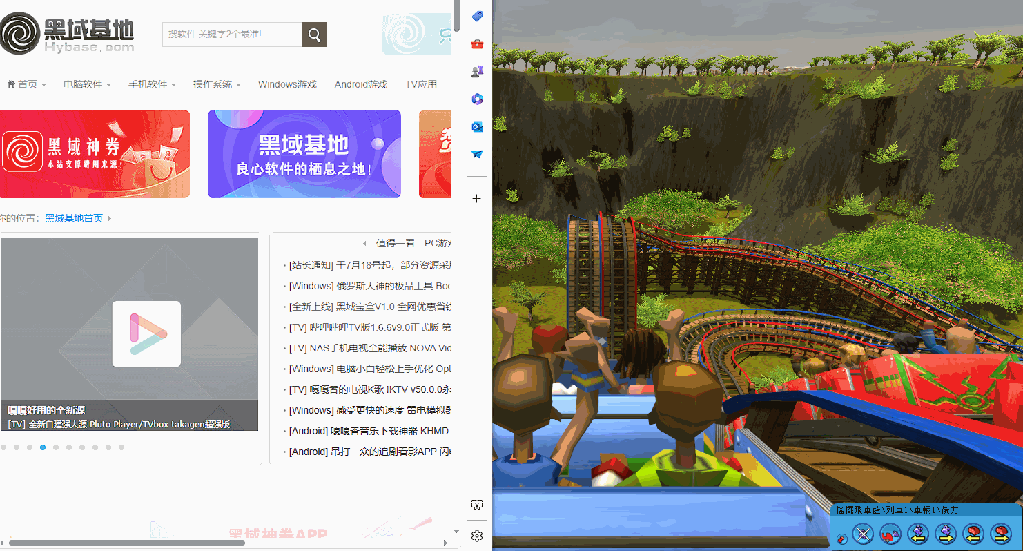Image resolution: width=1023 pixels, height=551 pixels.
Task: Click the ride camera panel title bar
Action: 926,510
